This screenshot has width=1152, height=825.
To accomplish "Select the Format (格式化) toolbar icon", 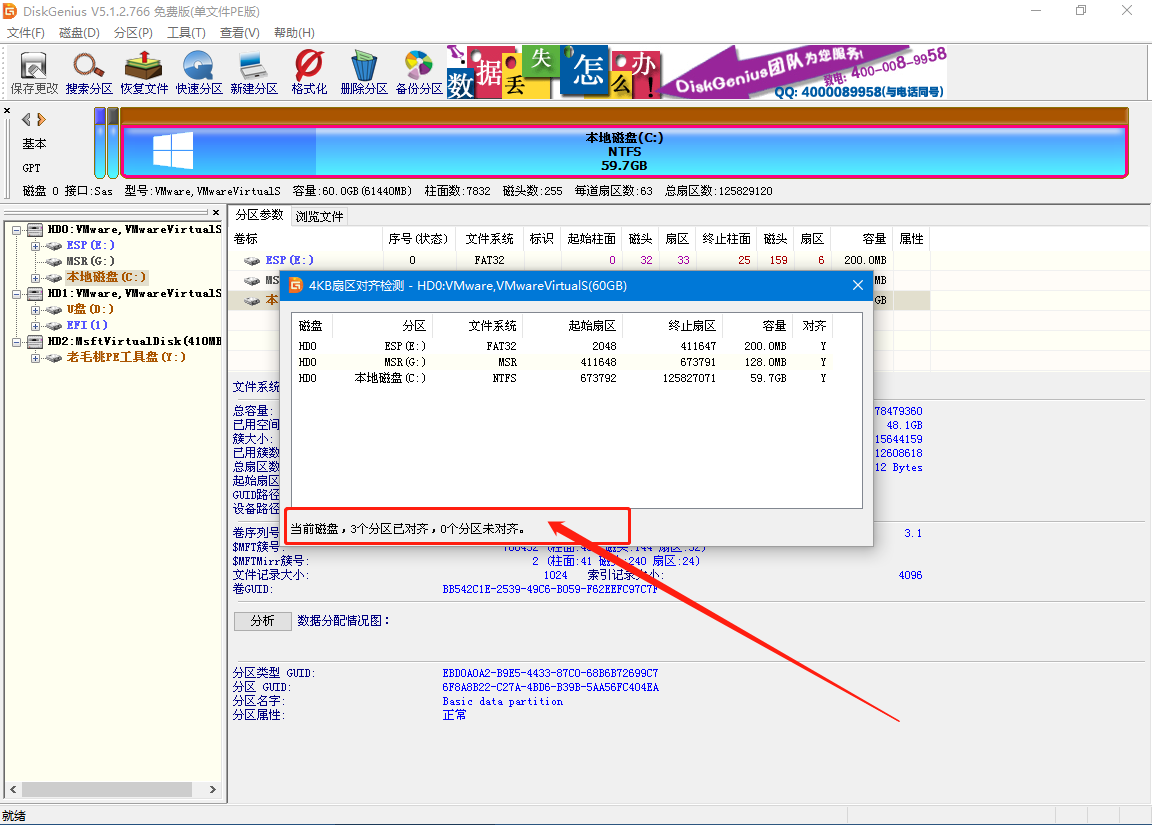I will click(x=309, y=73).
